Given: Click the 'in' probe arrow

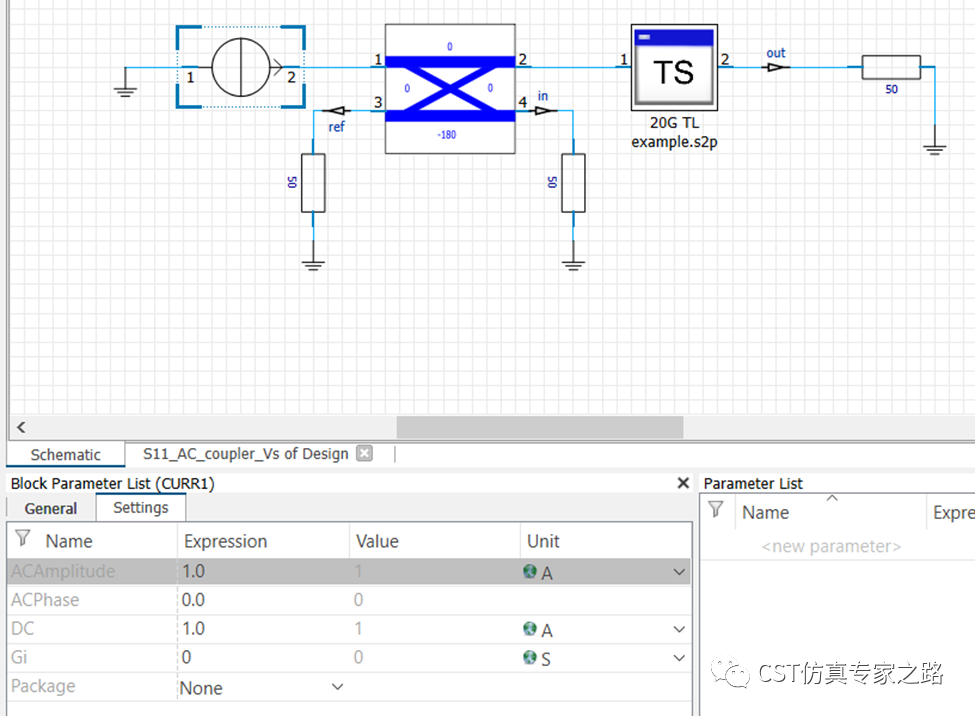Looking at the screenshot, I should click(x=544, y=111).
